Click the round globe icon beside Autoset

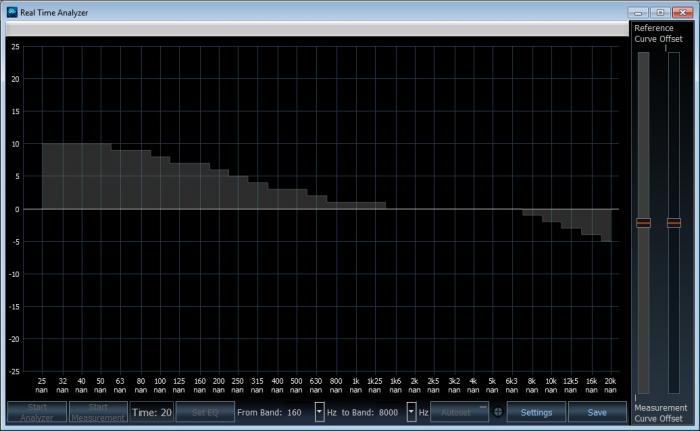(498, 411)
